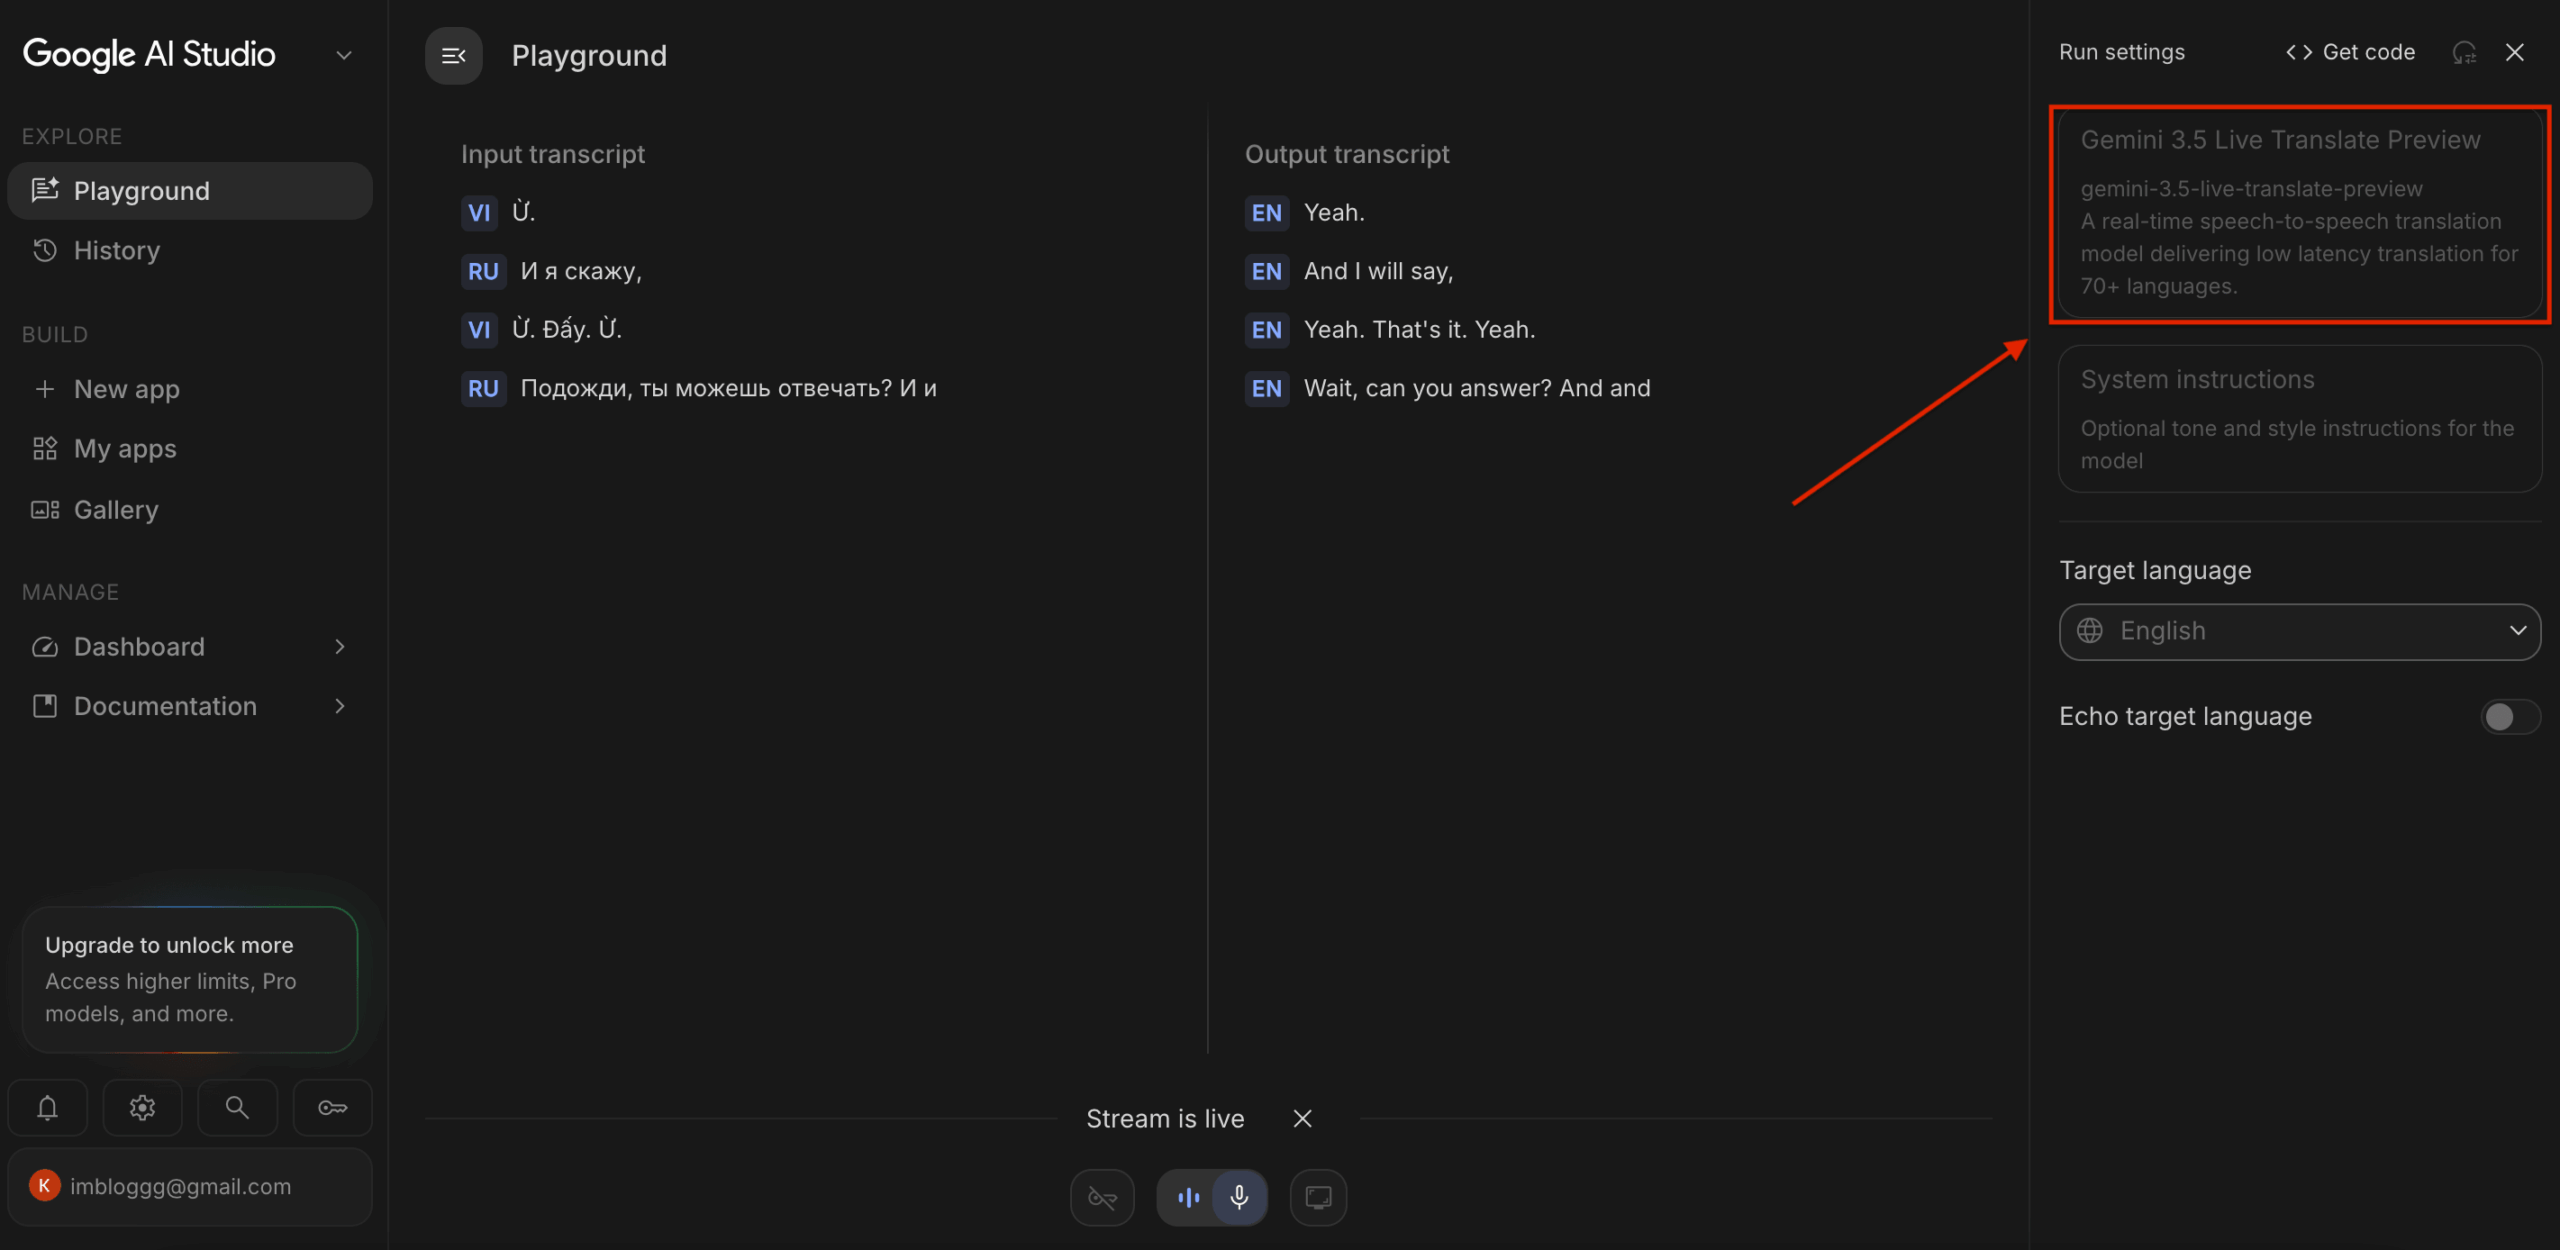Click the search magnifier icon
Screen dimensions: 2560x1250
click(237, 1108)
